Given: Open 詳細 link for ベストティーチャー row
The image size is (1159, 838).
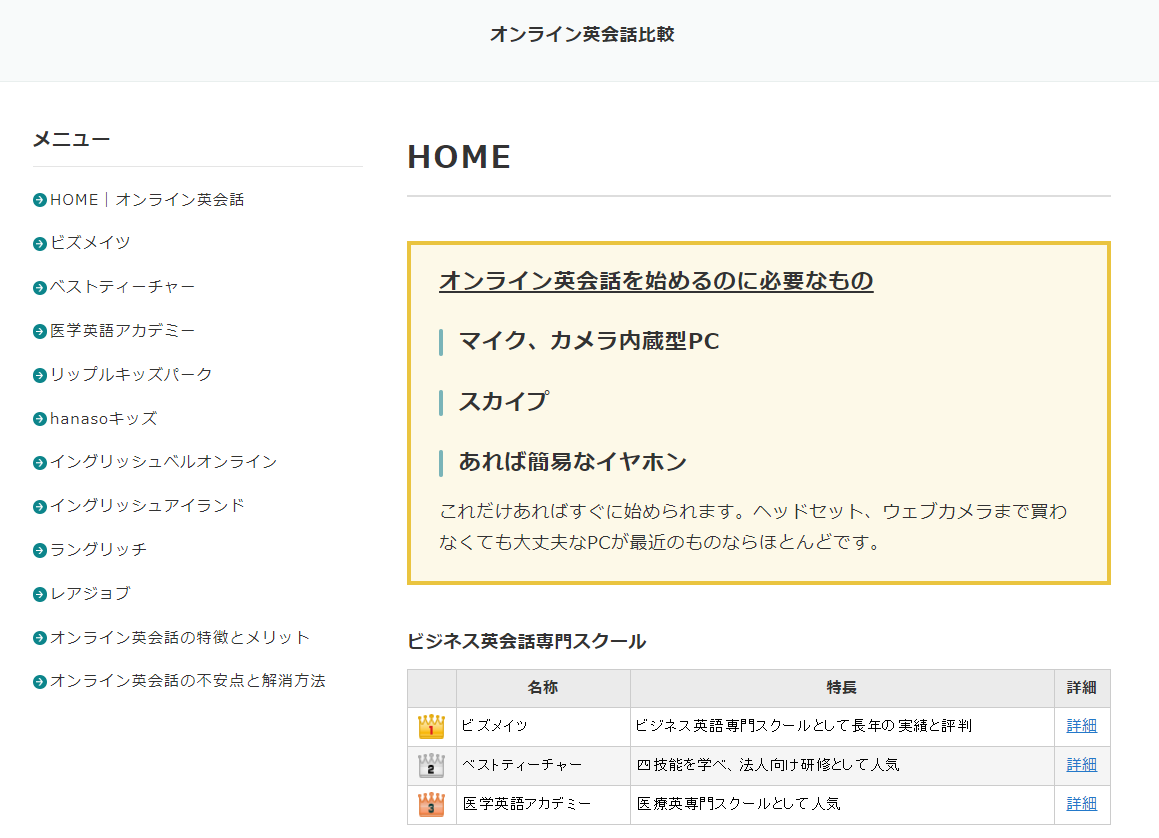Looking at the screenshot, I should pos(1081,765).
